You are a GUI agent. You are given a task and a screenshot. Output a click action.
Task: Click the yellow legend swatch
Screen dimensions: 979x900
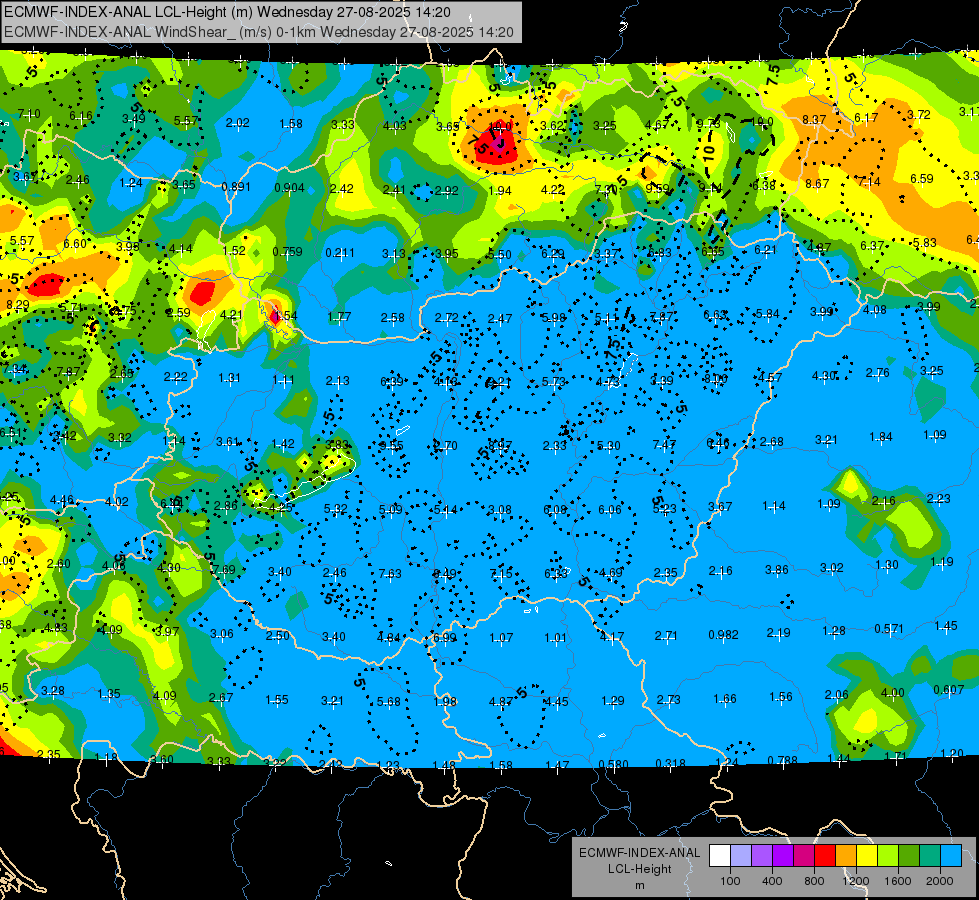pyautogui.click(x=867, y=855)
